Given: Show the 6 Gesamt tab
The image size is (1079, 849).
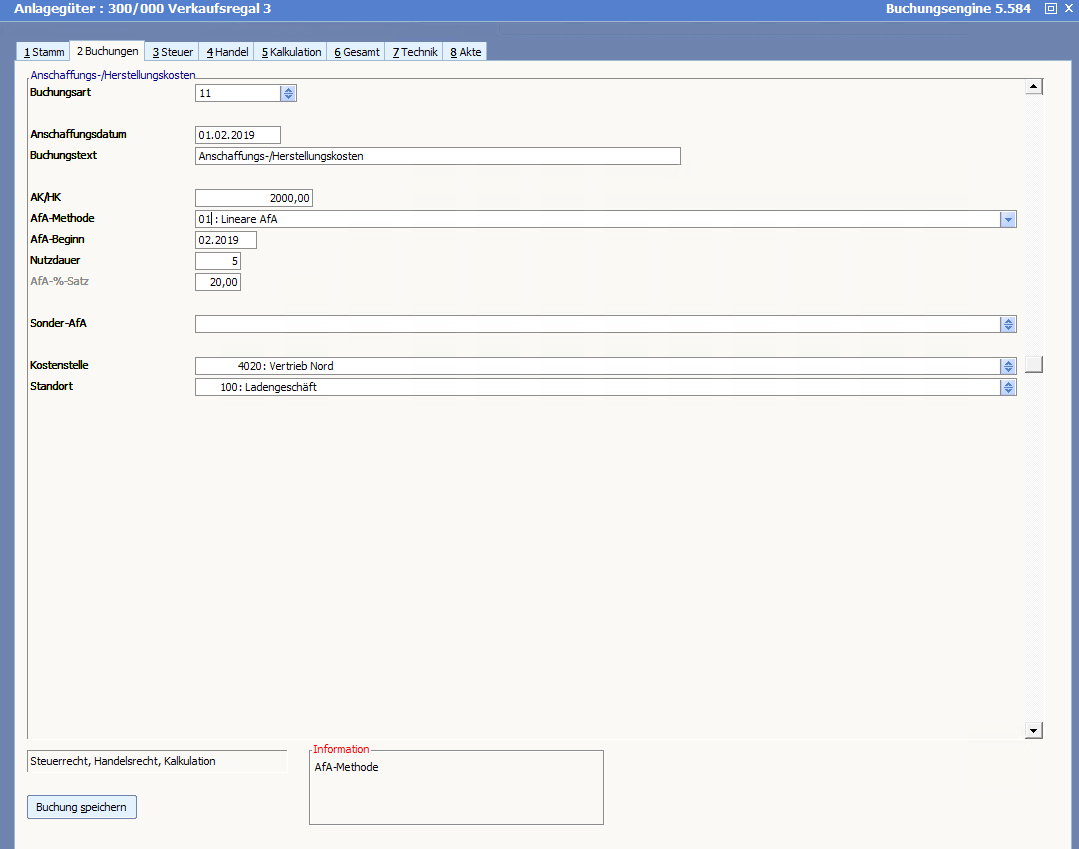Looking at the screenshot, I should coord(357,52).
